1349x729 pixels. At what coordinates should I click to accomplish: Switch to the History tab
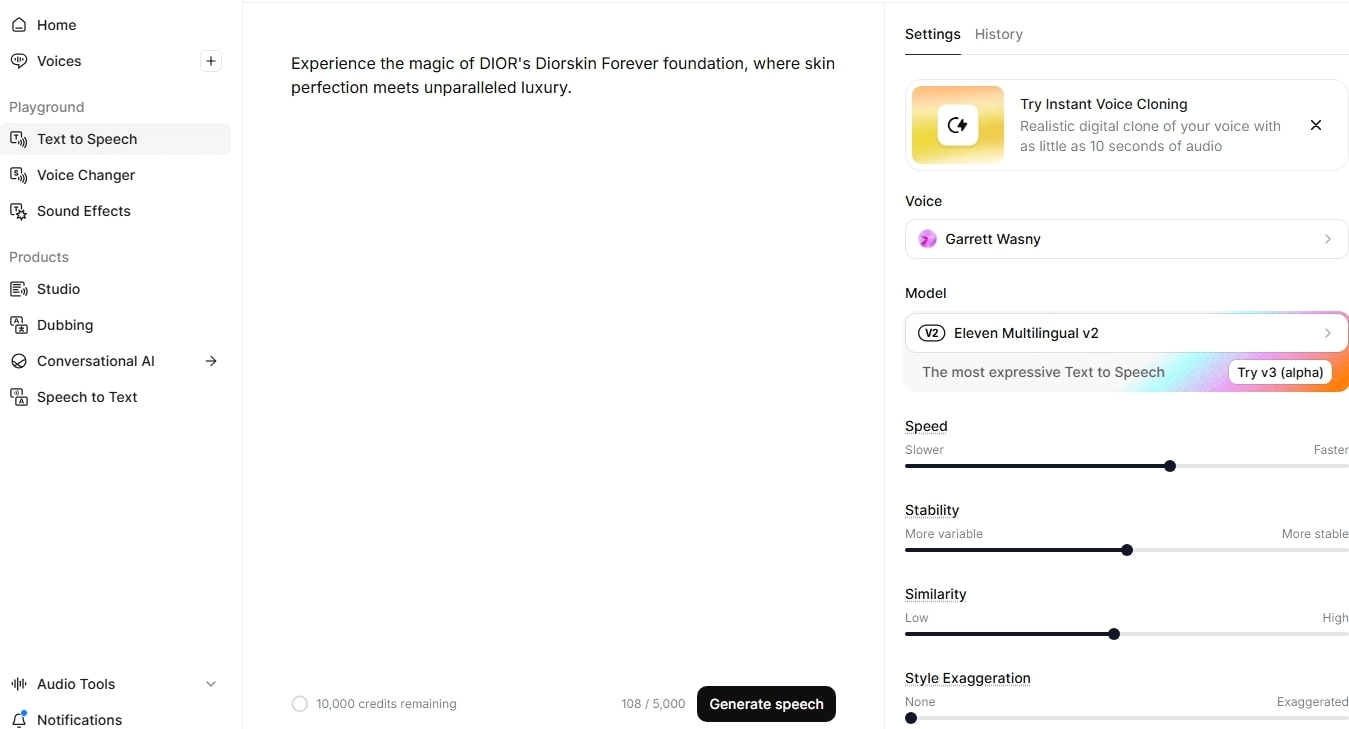coord(998,34)
